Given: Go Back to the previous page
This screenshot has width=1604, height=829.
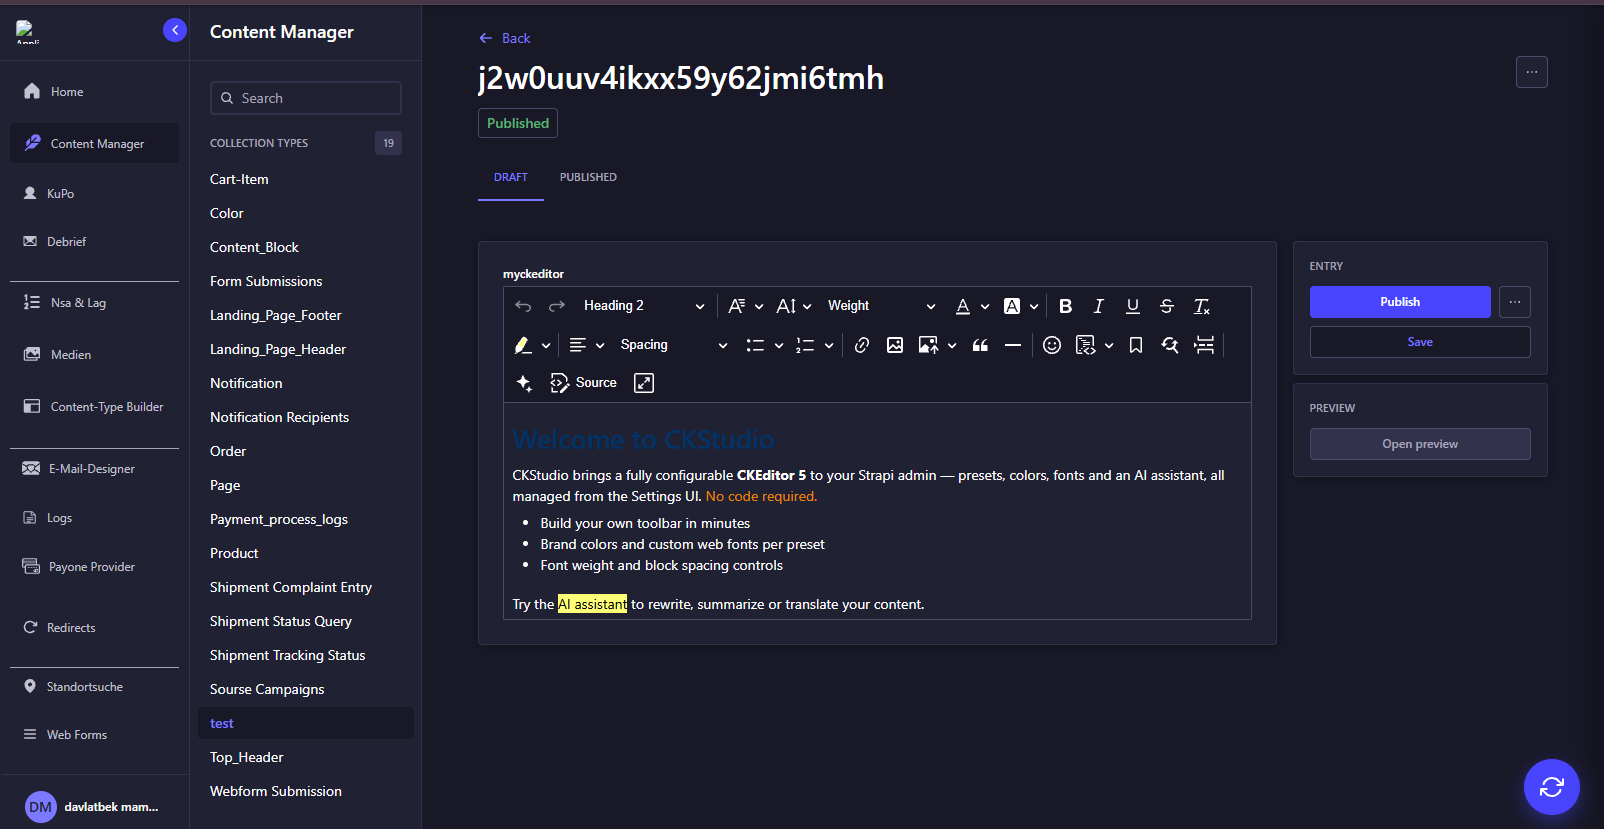Looking at the screenshot, I should click(x=505, y=38).
